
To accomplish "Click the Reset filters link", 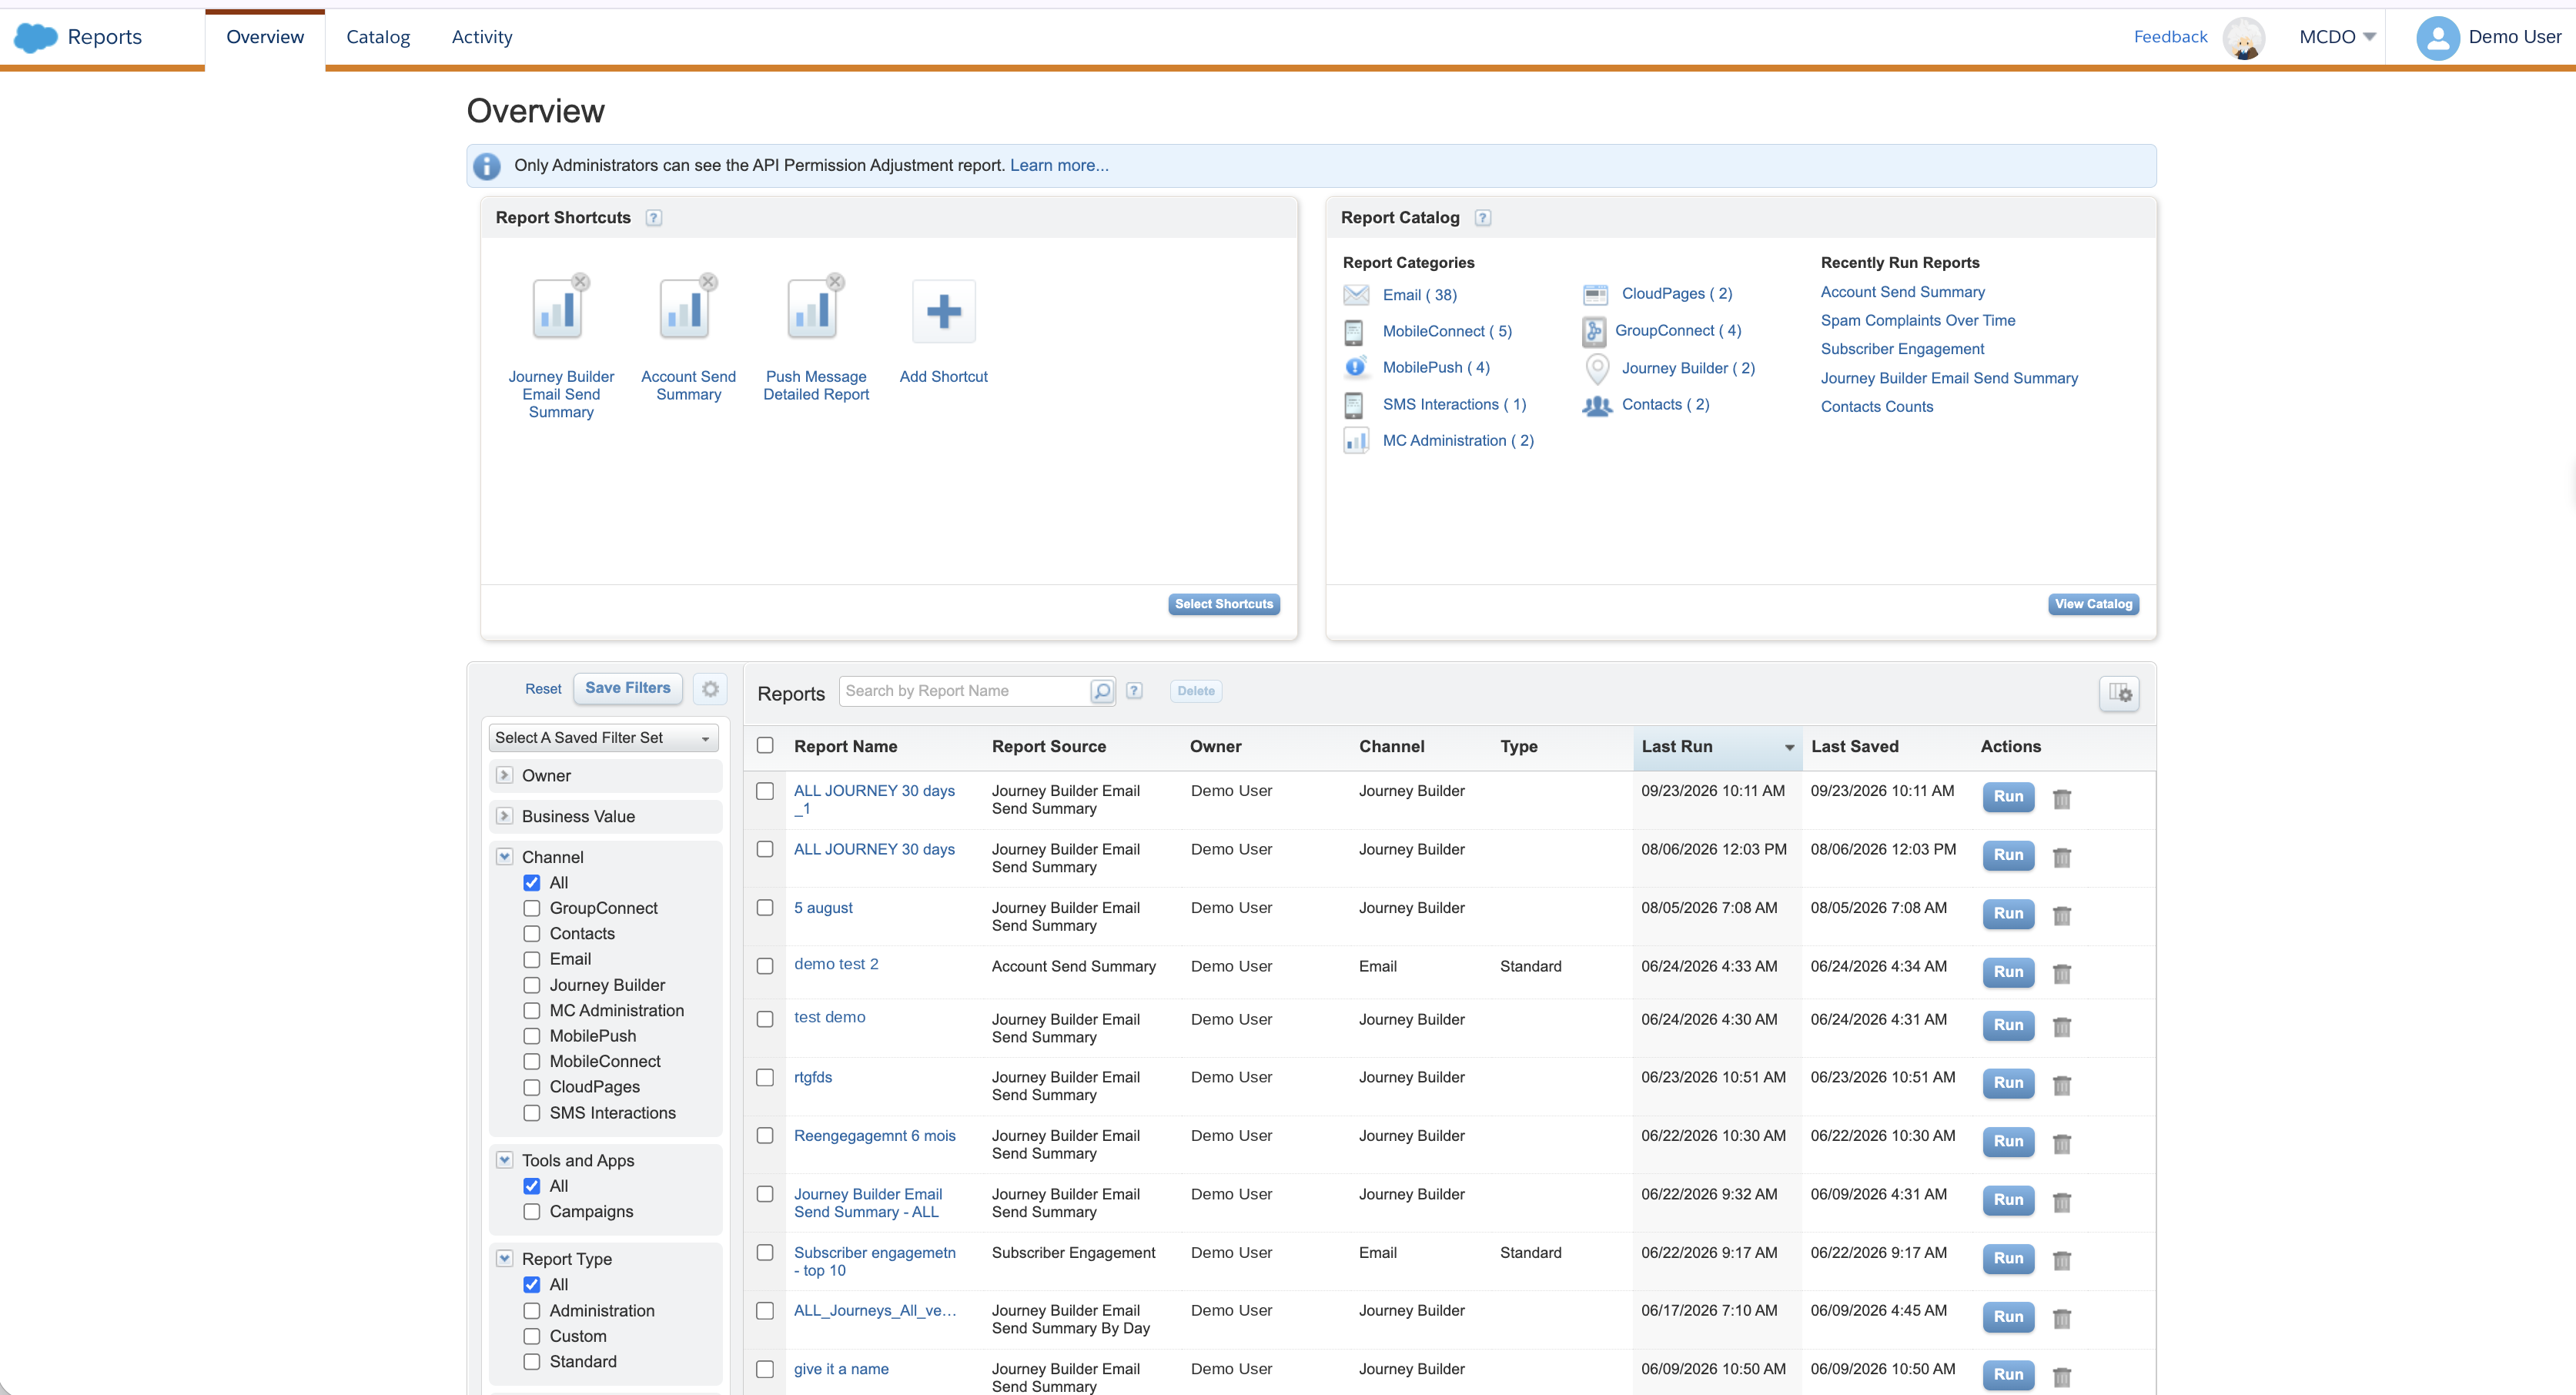I will pyautogui.click(x=543, y=689).
